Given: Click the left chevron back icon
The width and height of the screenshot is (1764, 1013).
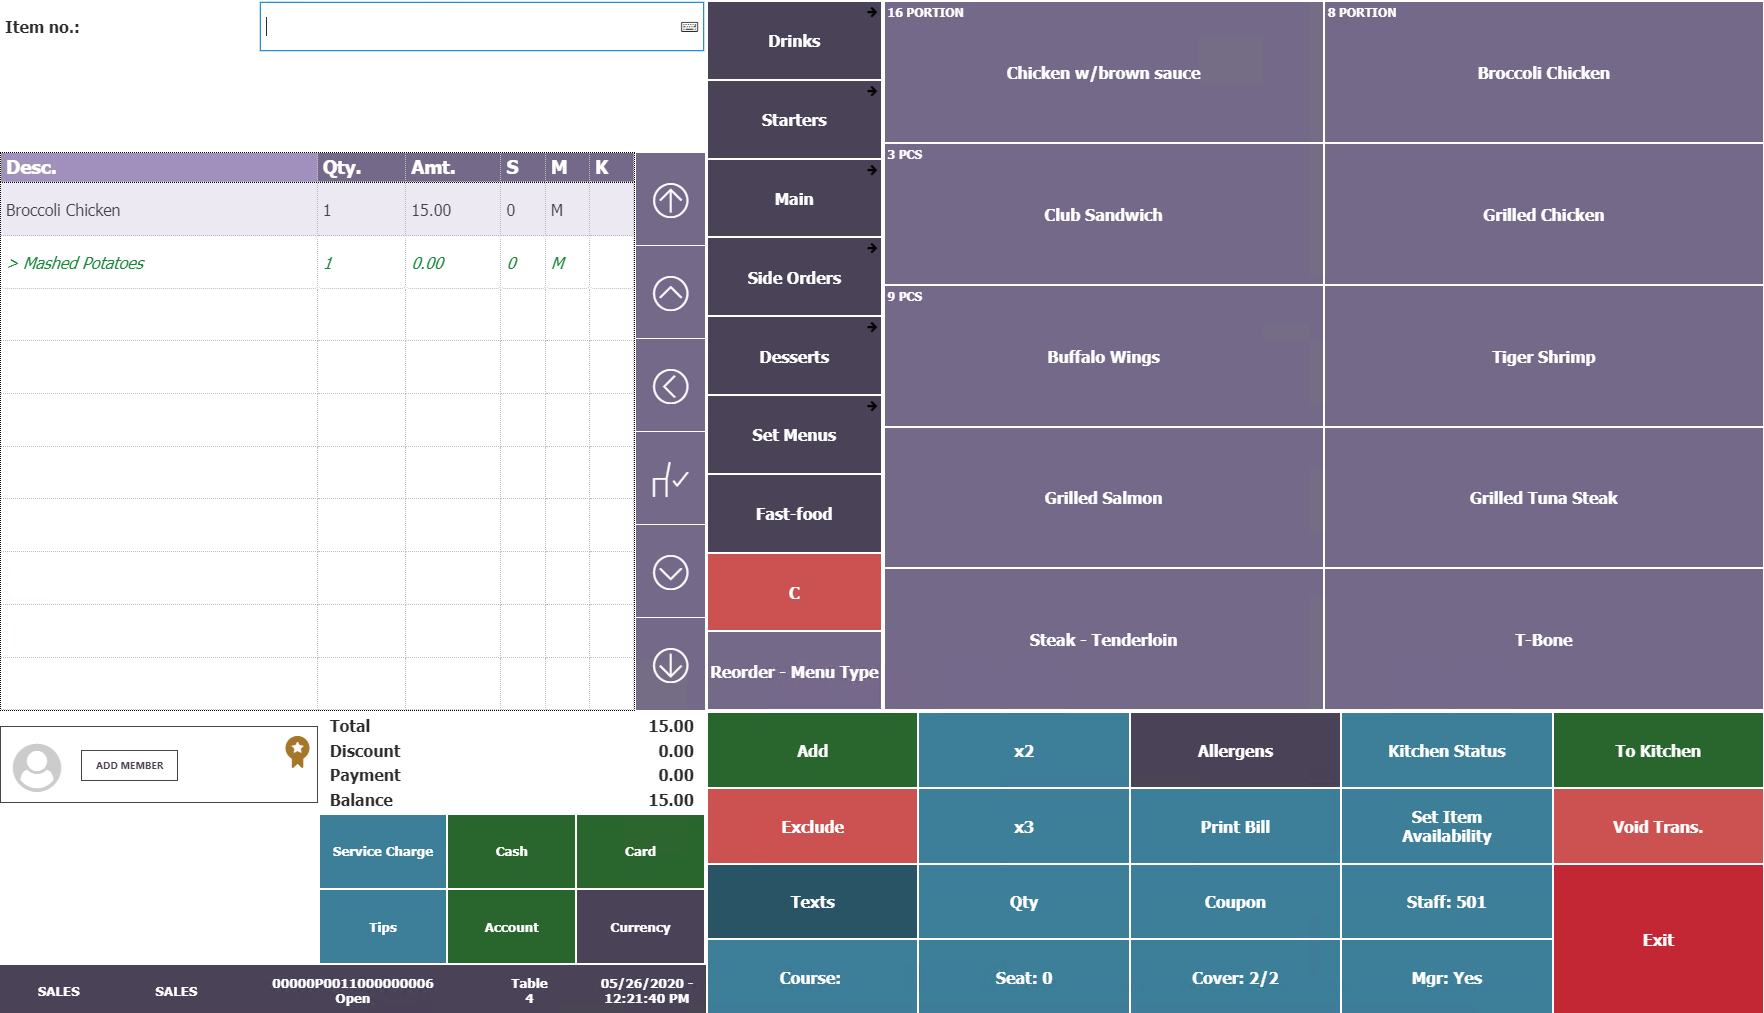Looking at the screenshot, I should click(670, 386).
